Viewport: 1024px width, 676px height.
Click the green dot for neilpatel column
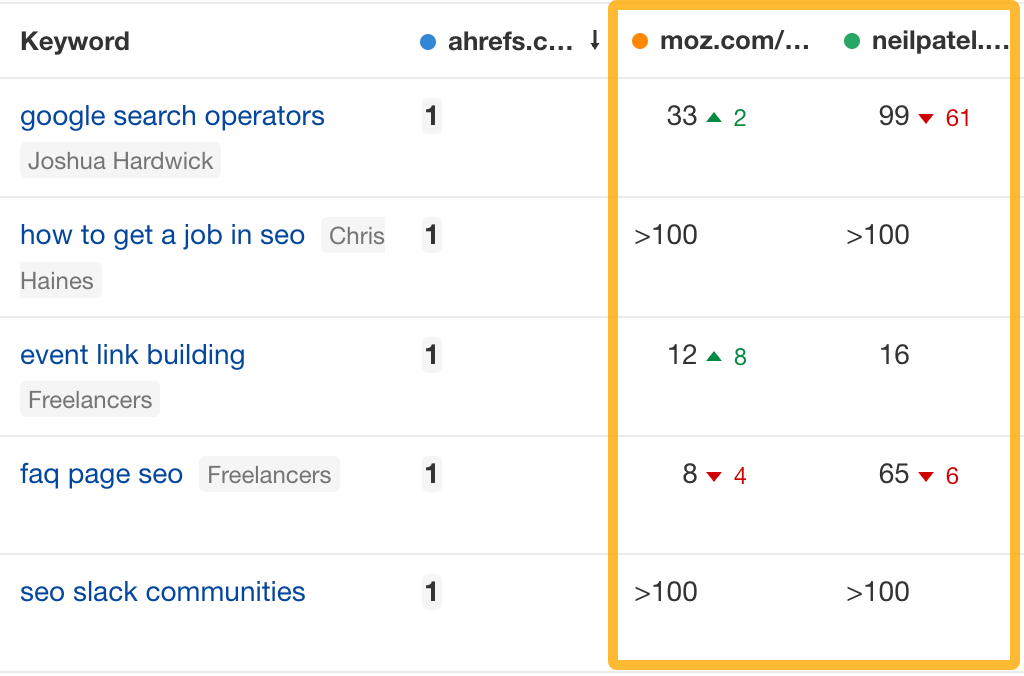coord(852,42)
